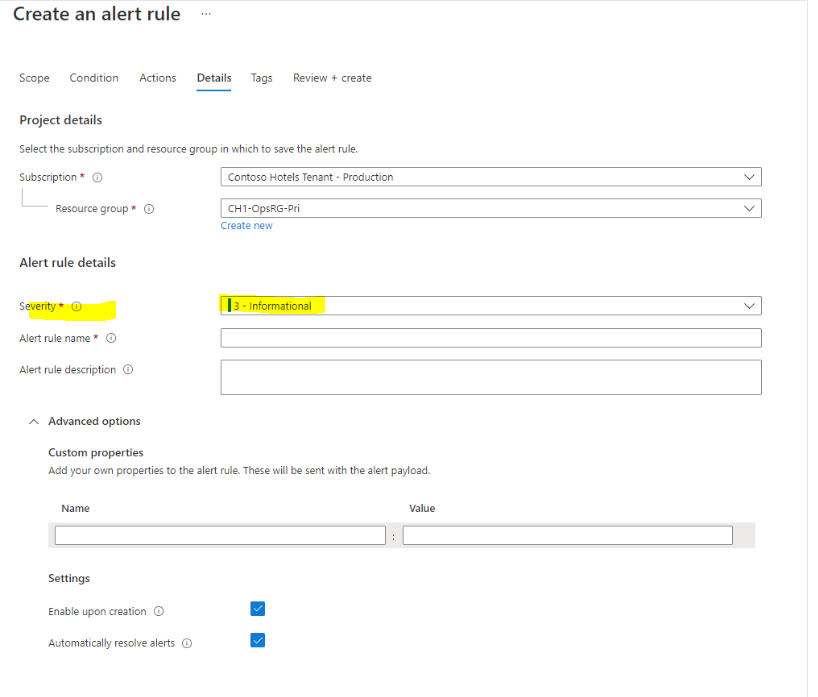The height and width of the screenshot is (697, 818).
Task: Click the Alert rule name input field
Action: 490,337
